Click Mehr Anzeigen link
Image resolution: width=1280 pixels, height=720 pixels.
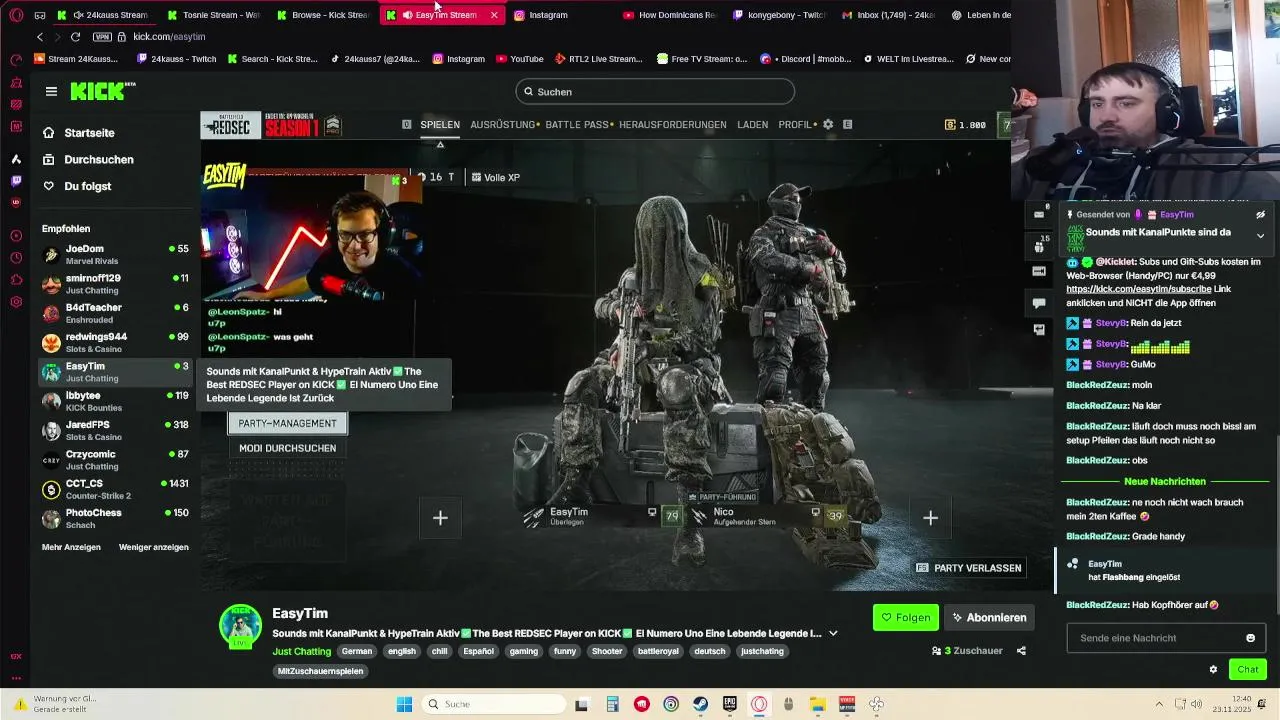pyautogui.click(x=71, y=547)
